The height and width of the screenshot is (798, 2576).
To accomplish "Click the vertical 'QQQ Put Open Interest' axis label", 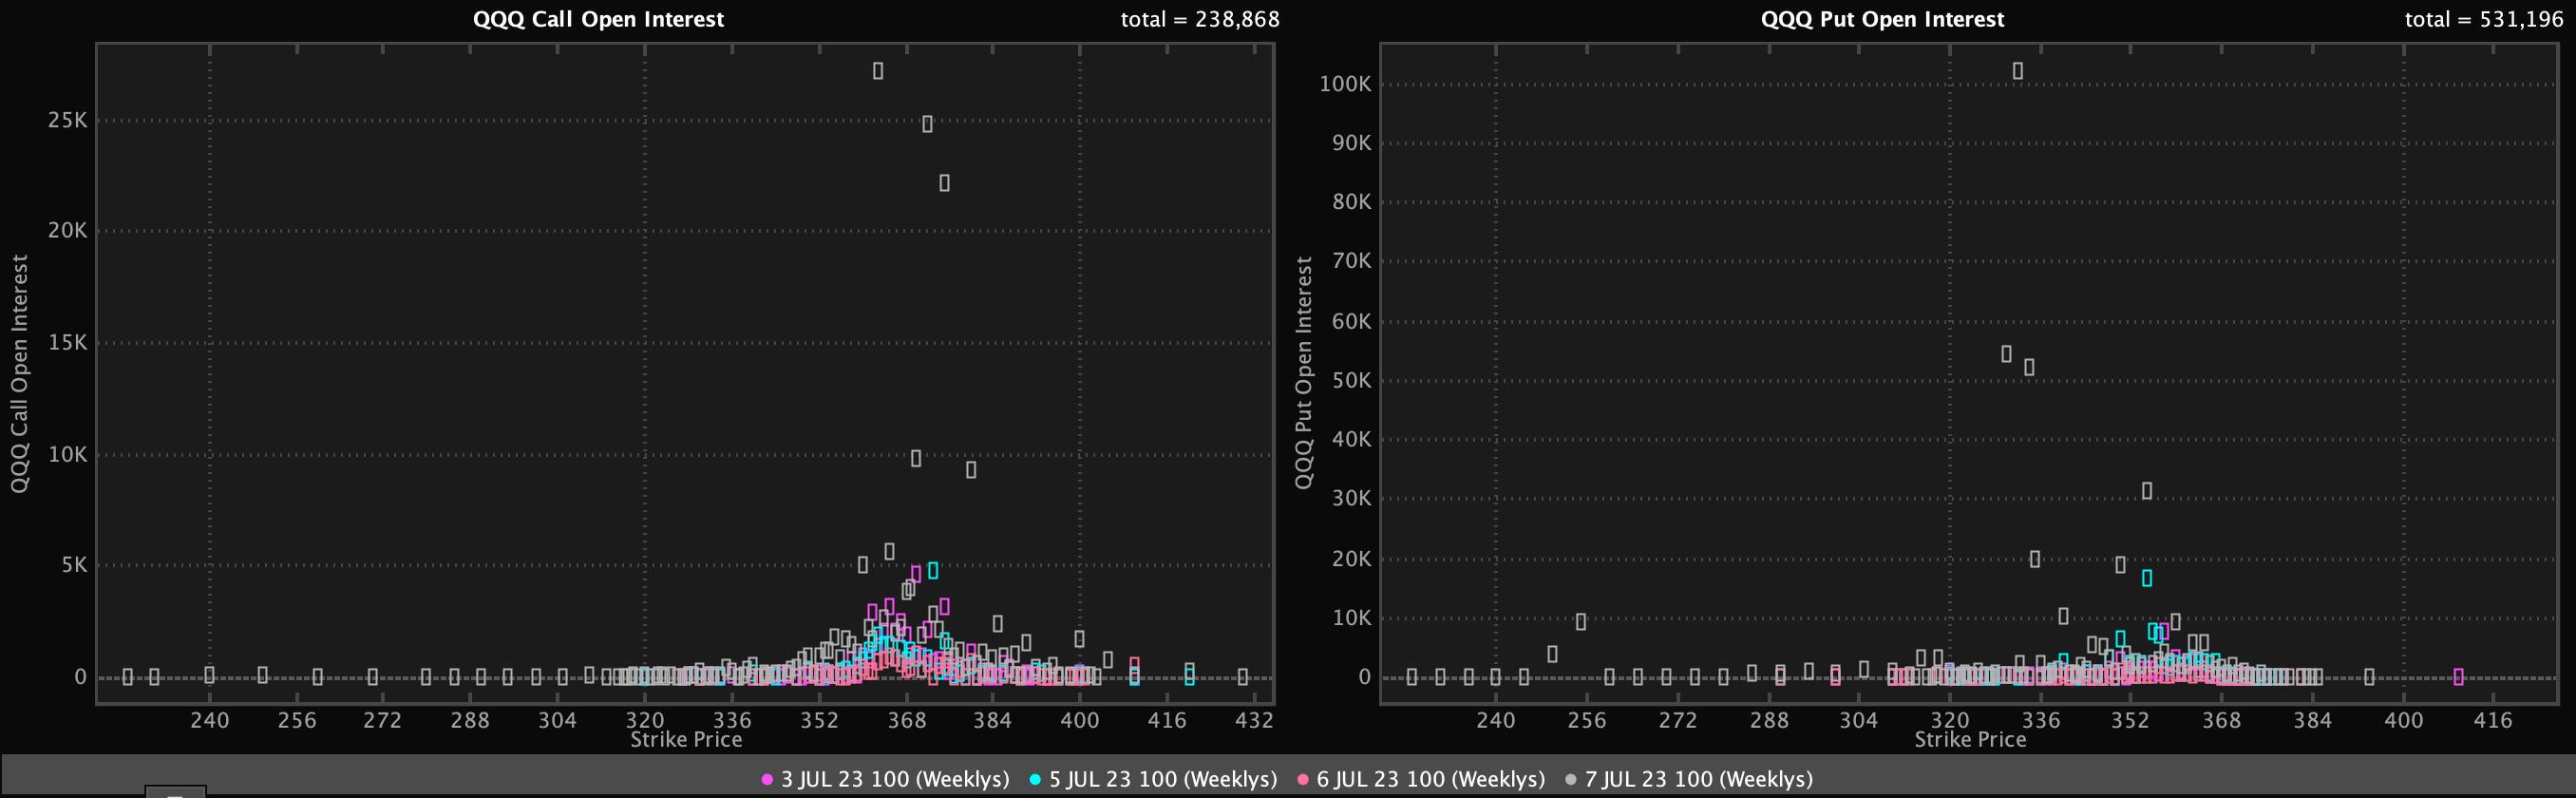I will (x=1303, y=373).
